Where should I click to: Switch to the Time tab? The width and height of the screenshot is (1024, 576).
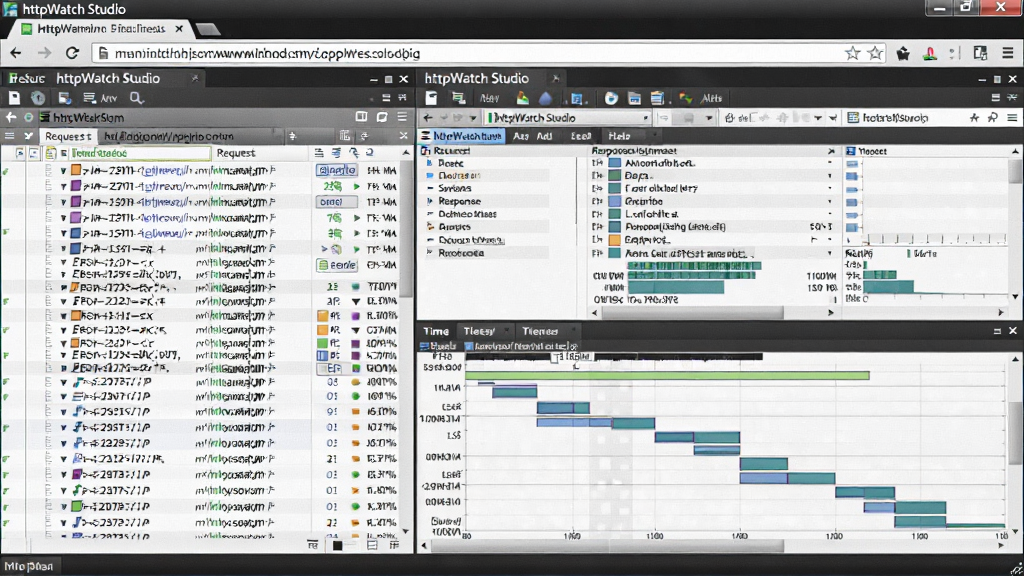click(x=436, y=331)
